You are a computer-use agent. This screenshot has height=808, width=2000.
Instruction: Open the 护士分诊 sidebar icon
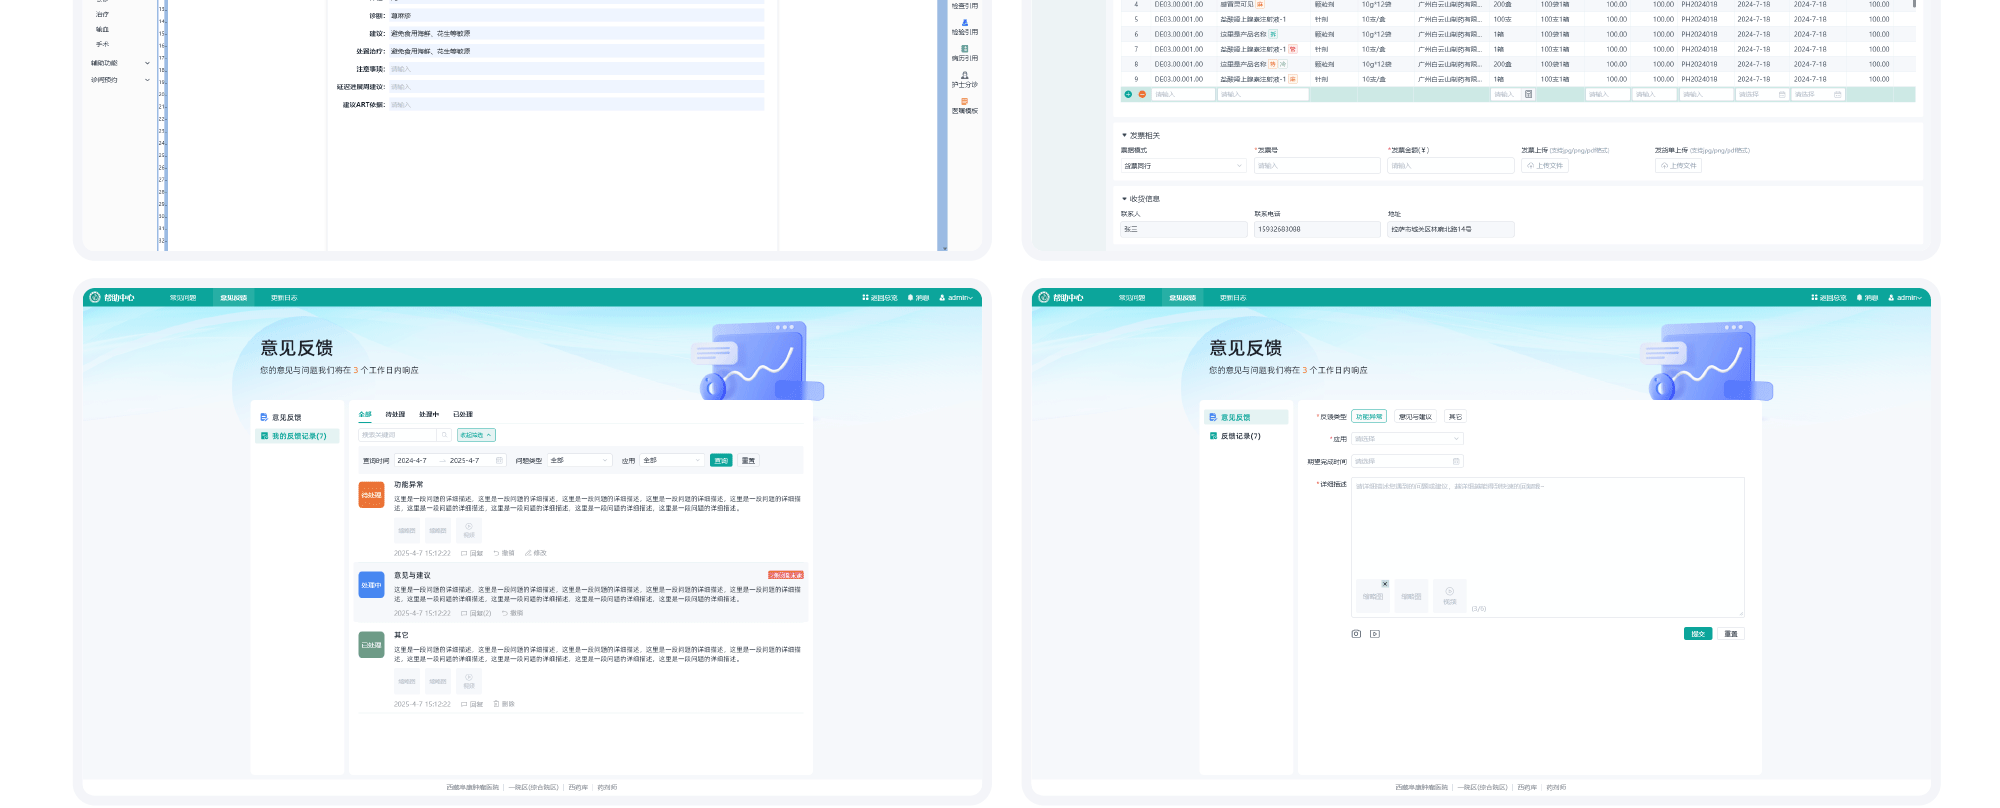tap(964, 79)
